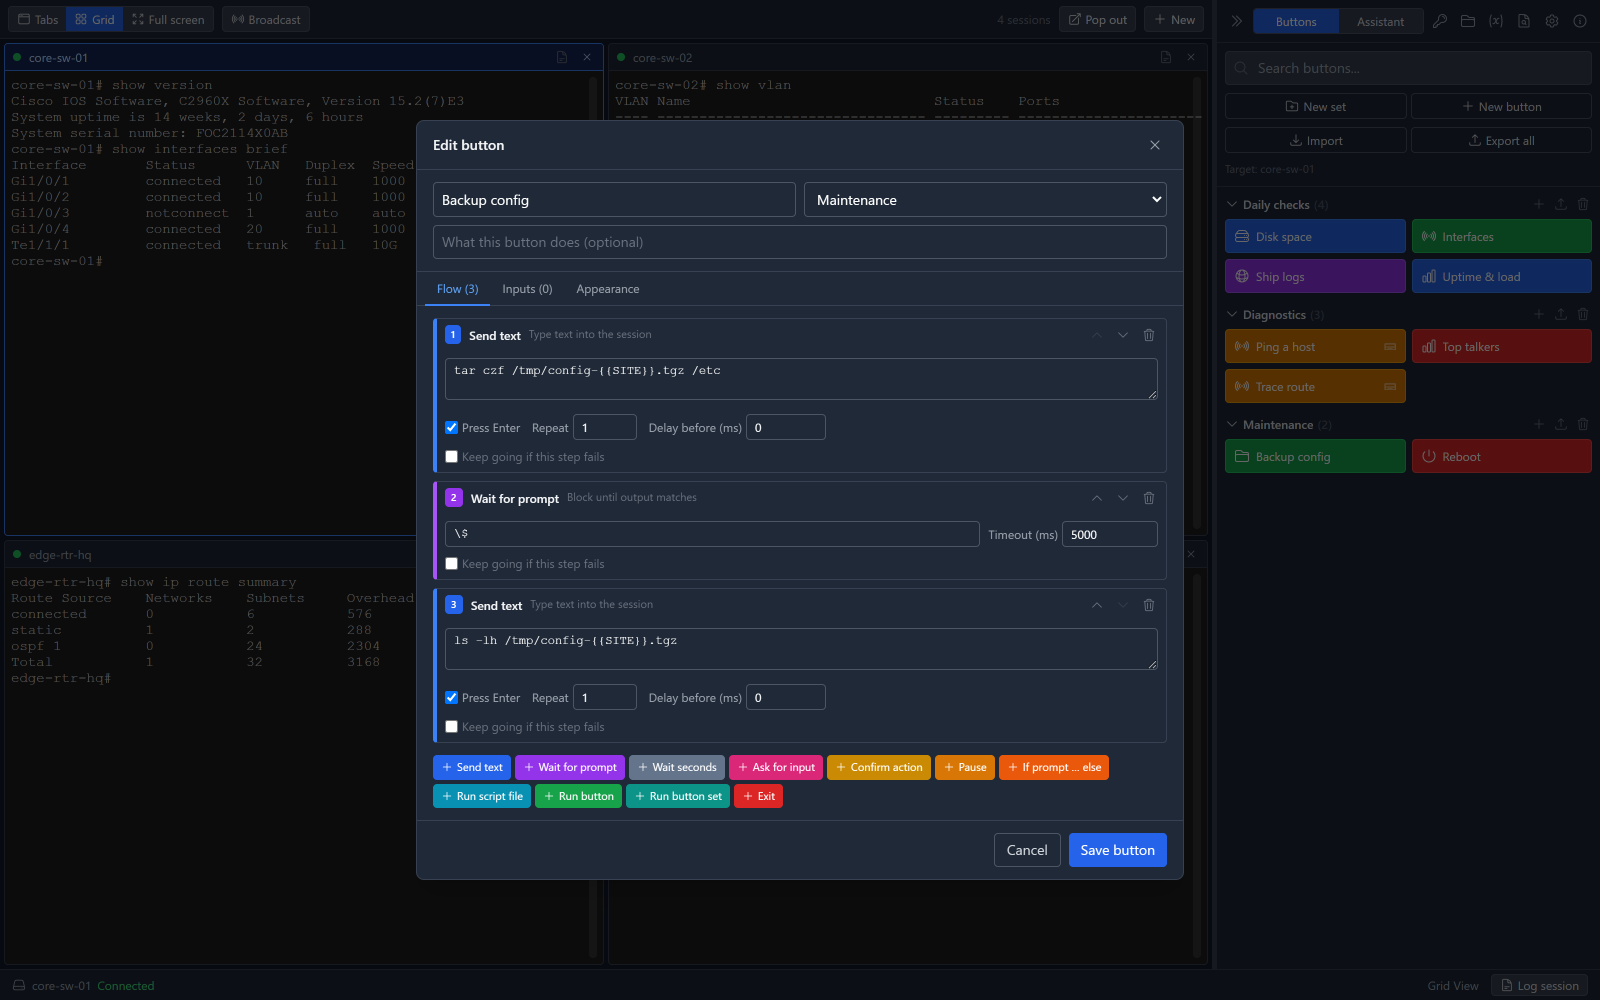
Task: Add an Ask for input step
Action: (x=776, y=767)
